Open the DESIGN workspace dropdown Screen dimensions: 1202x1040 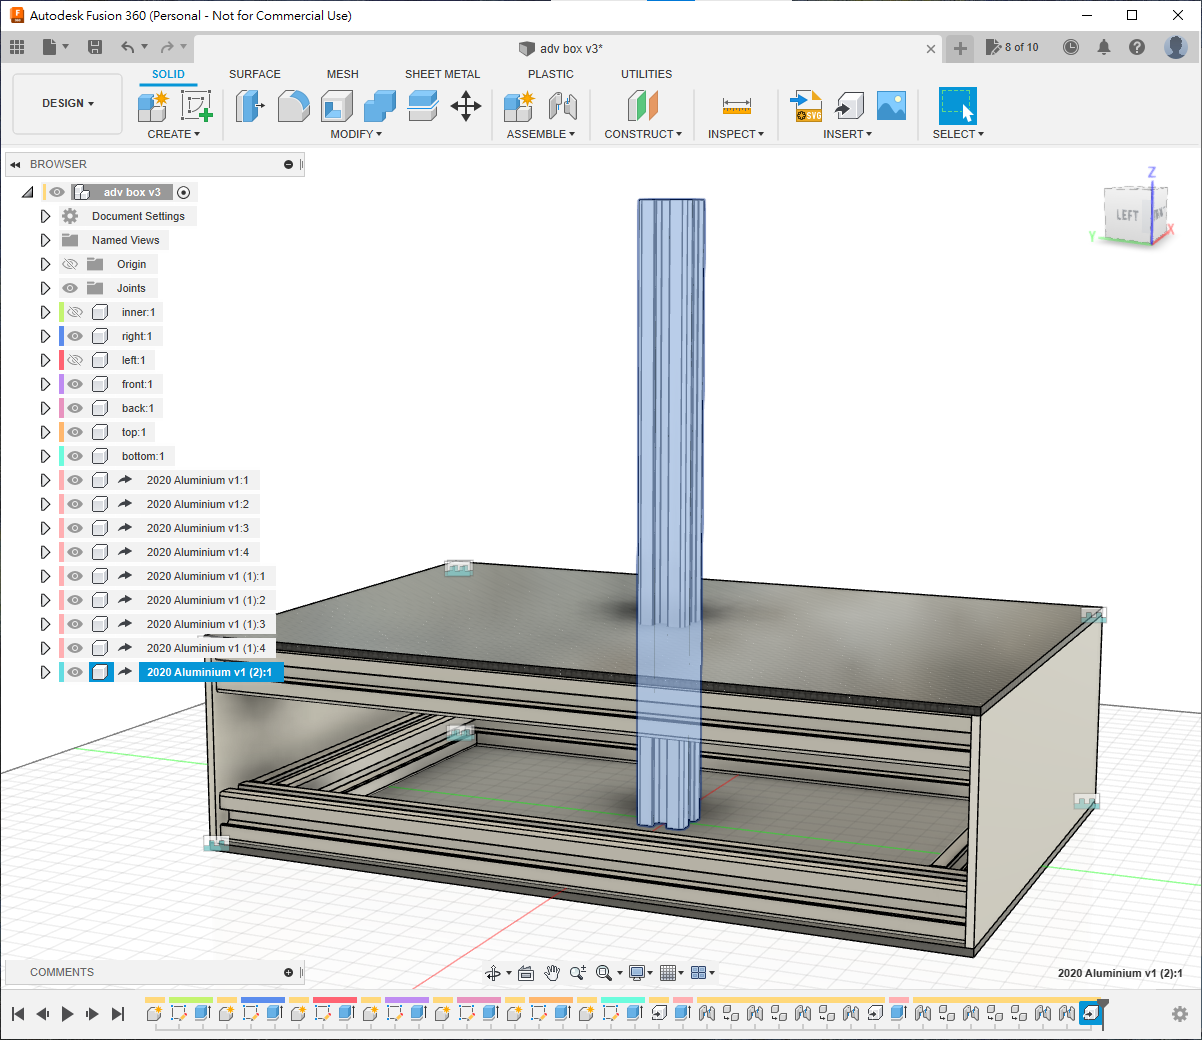[67, 103]
